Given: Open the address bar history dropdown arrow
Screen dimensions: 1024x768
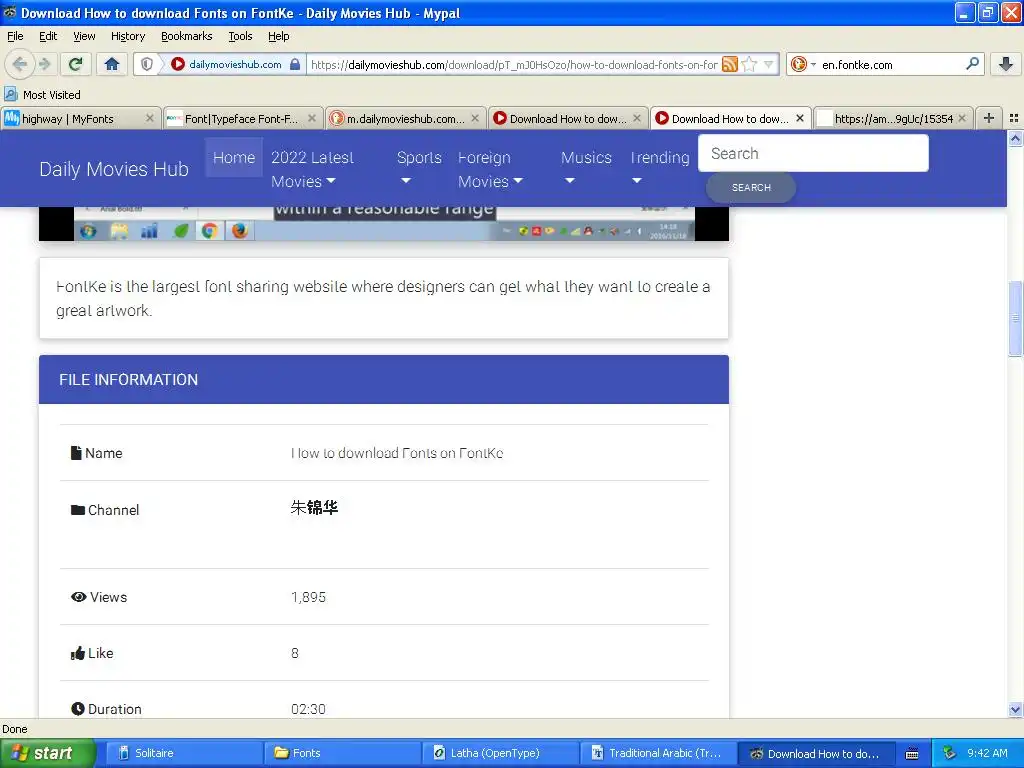Looking at the screenshot, I should (x=769, y=64).
